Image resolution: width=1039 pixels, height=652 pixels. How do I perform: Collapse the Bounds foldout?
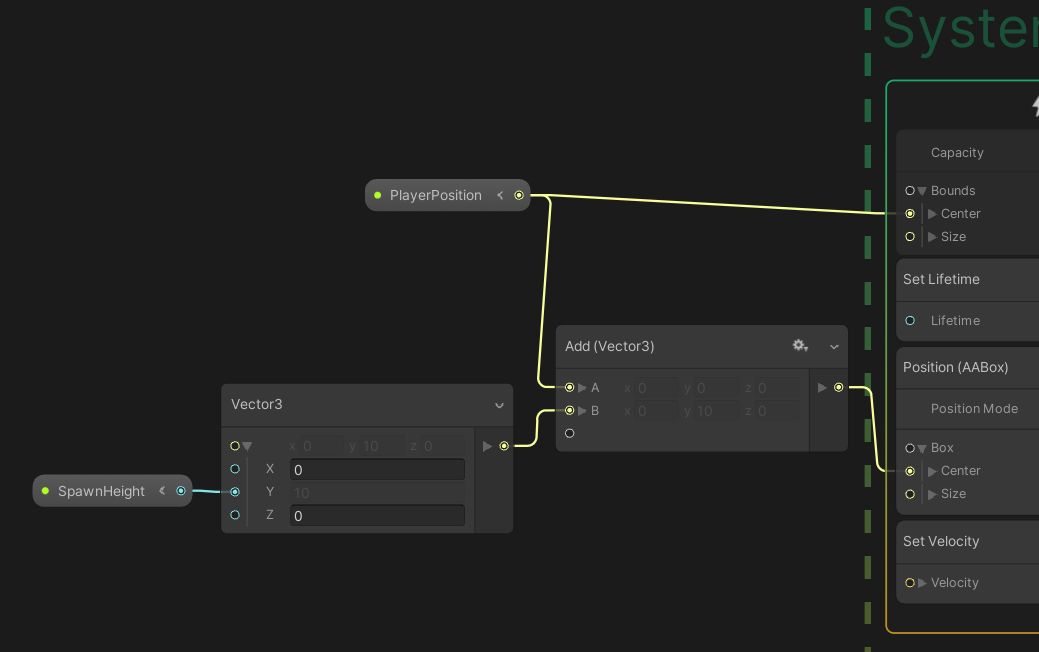(922, 191)
